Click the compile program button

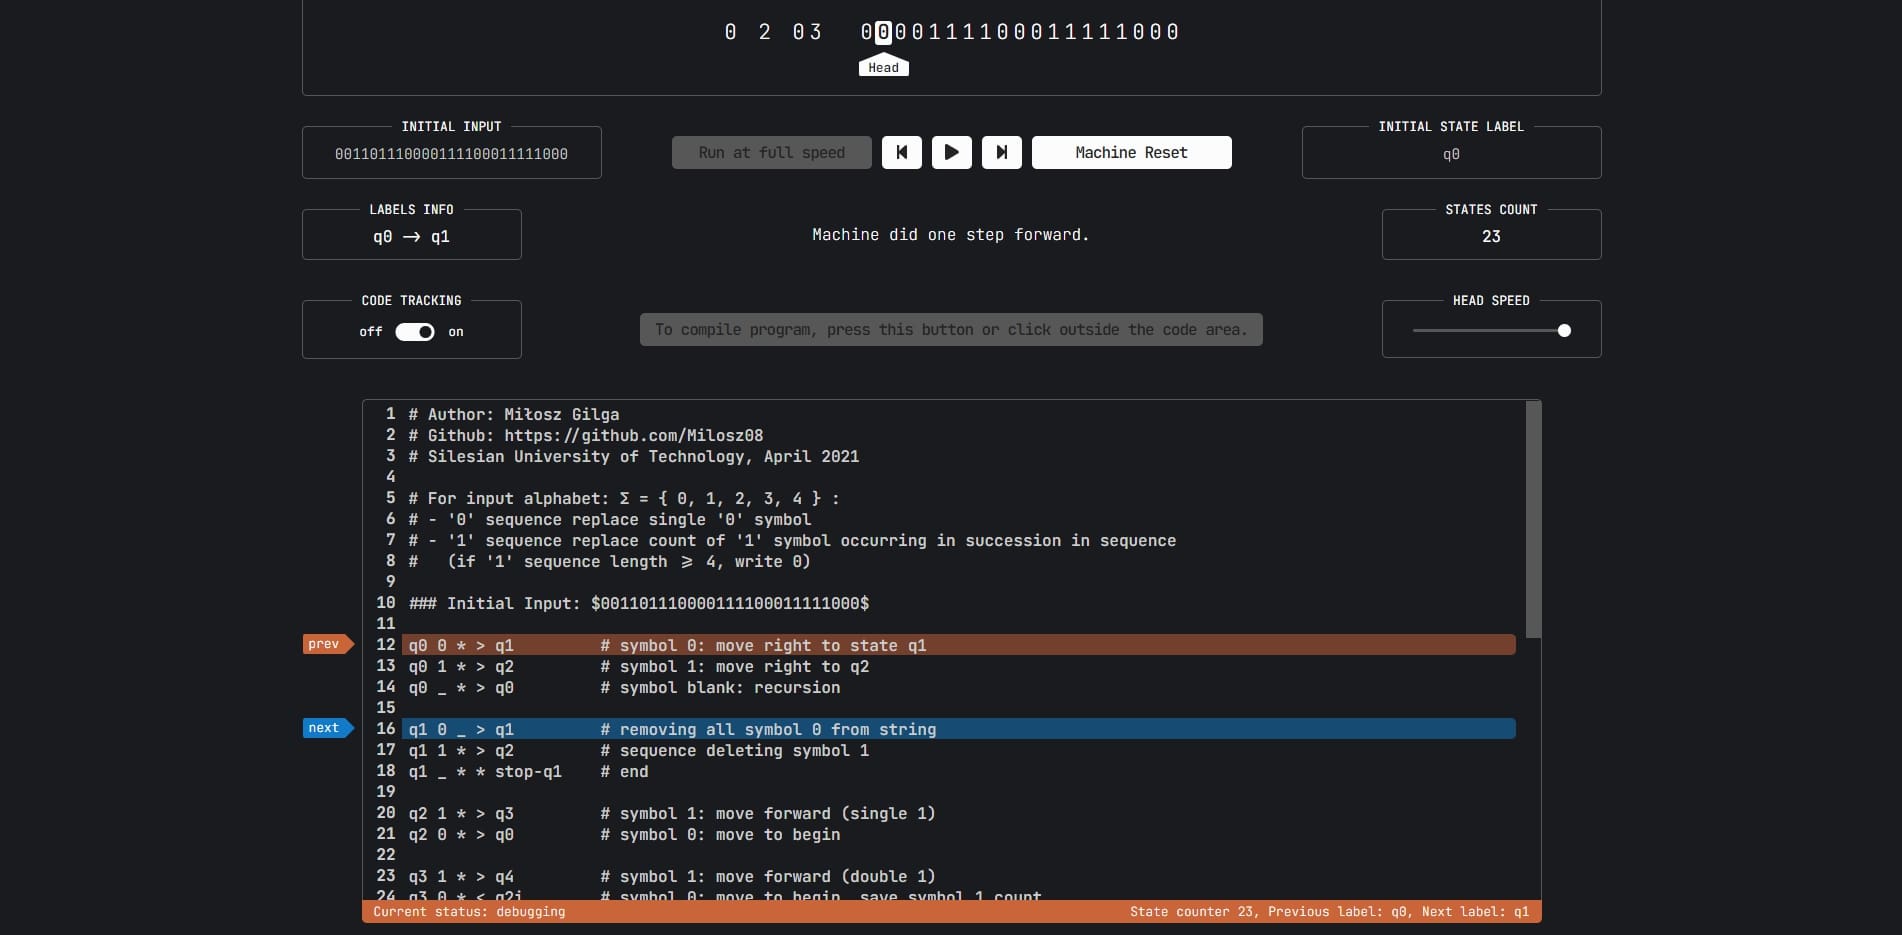951,330
